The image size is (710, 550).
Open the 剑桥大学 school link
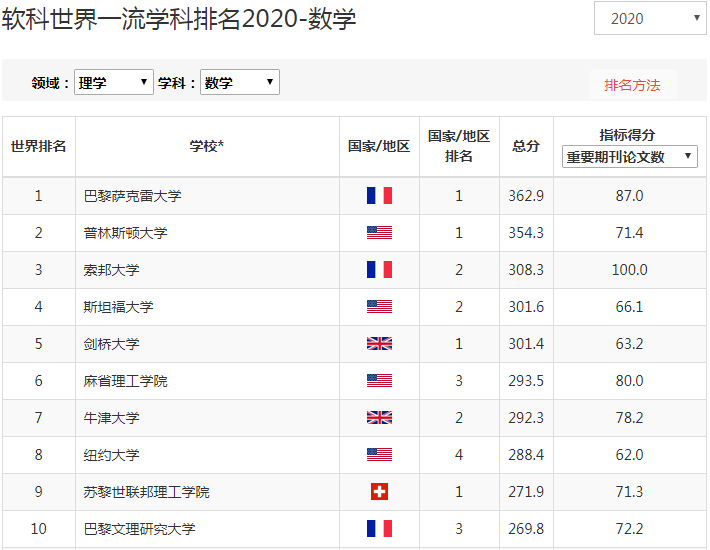(x=111, y=344)
